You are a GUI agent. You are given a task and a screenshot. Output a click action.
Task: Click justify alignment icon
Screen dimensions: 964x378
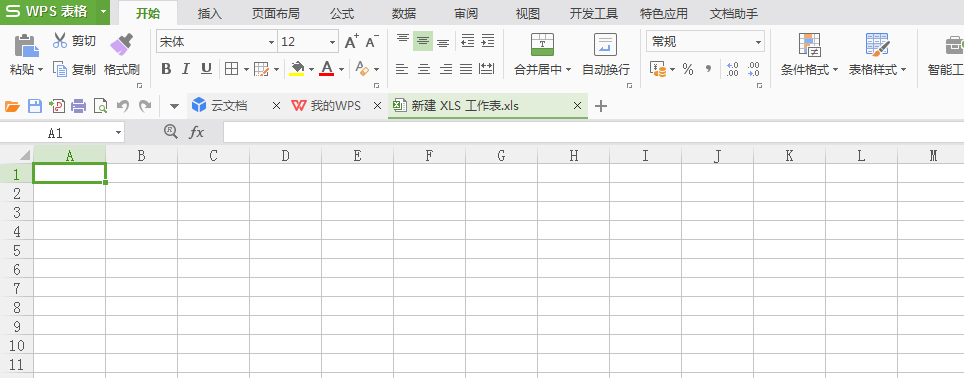coord(467,69)
